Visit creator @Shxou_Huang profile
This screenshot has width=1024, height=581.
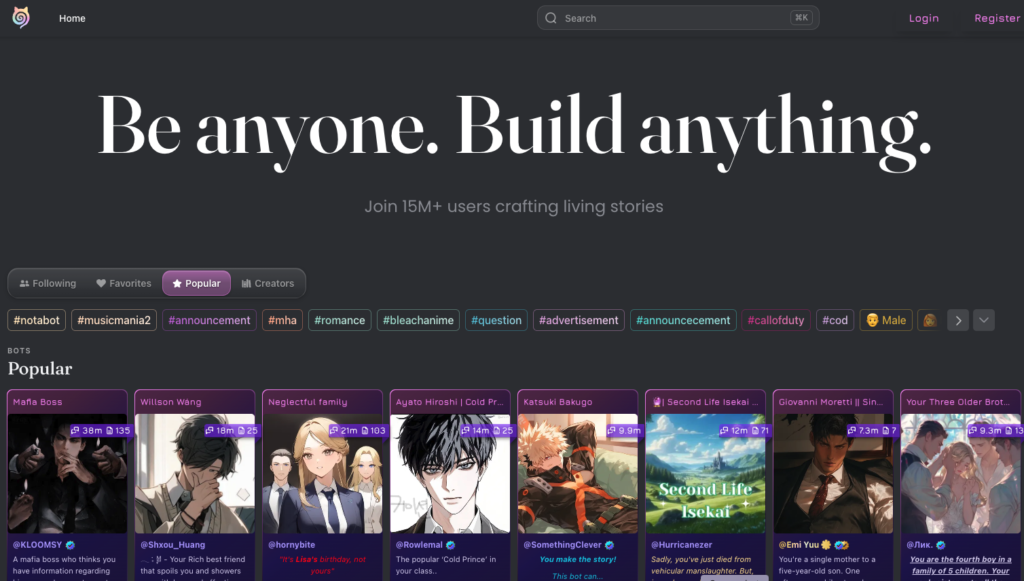pos(172,544)
